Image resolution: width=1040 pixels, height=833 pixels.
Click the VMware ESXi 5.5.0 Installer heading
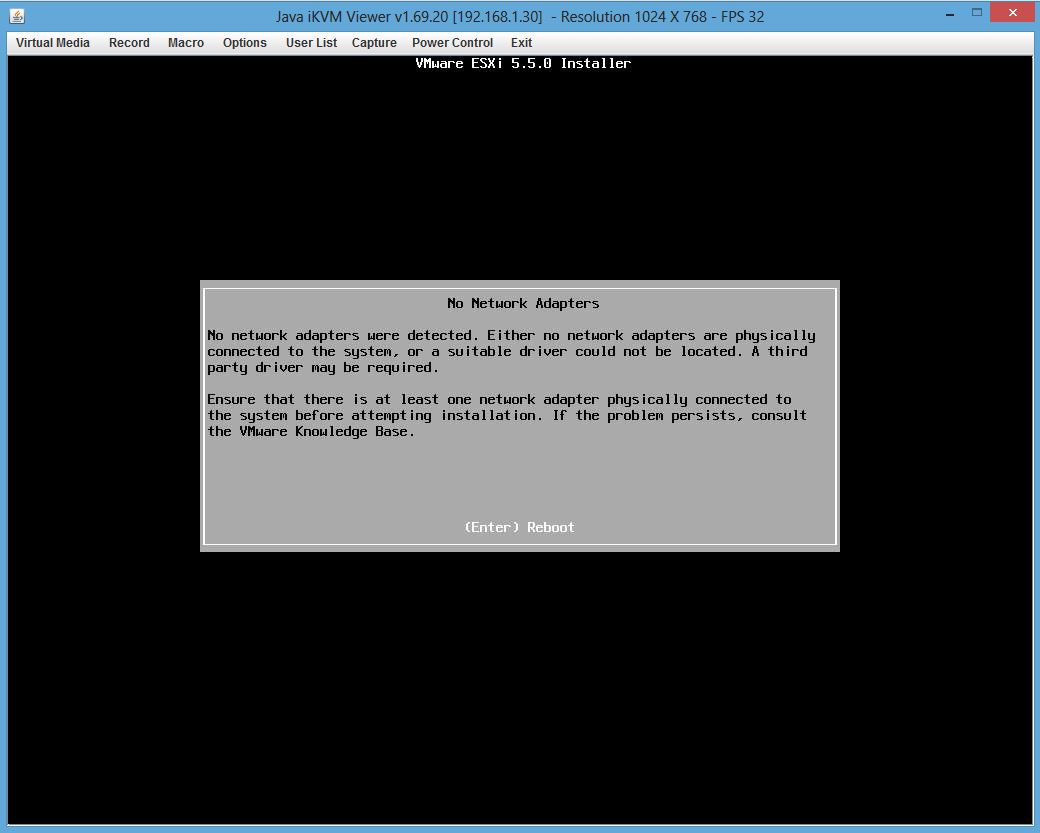[523, 63]
